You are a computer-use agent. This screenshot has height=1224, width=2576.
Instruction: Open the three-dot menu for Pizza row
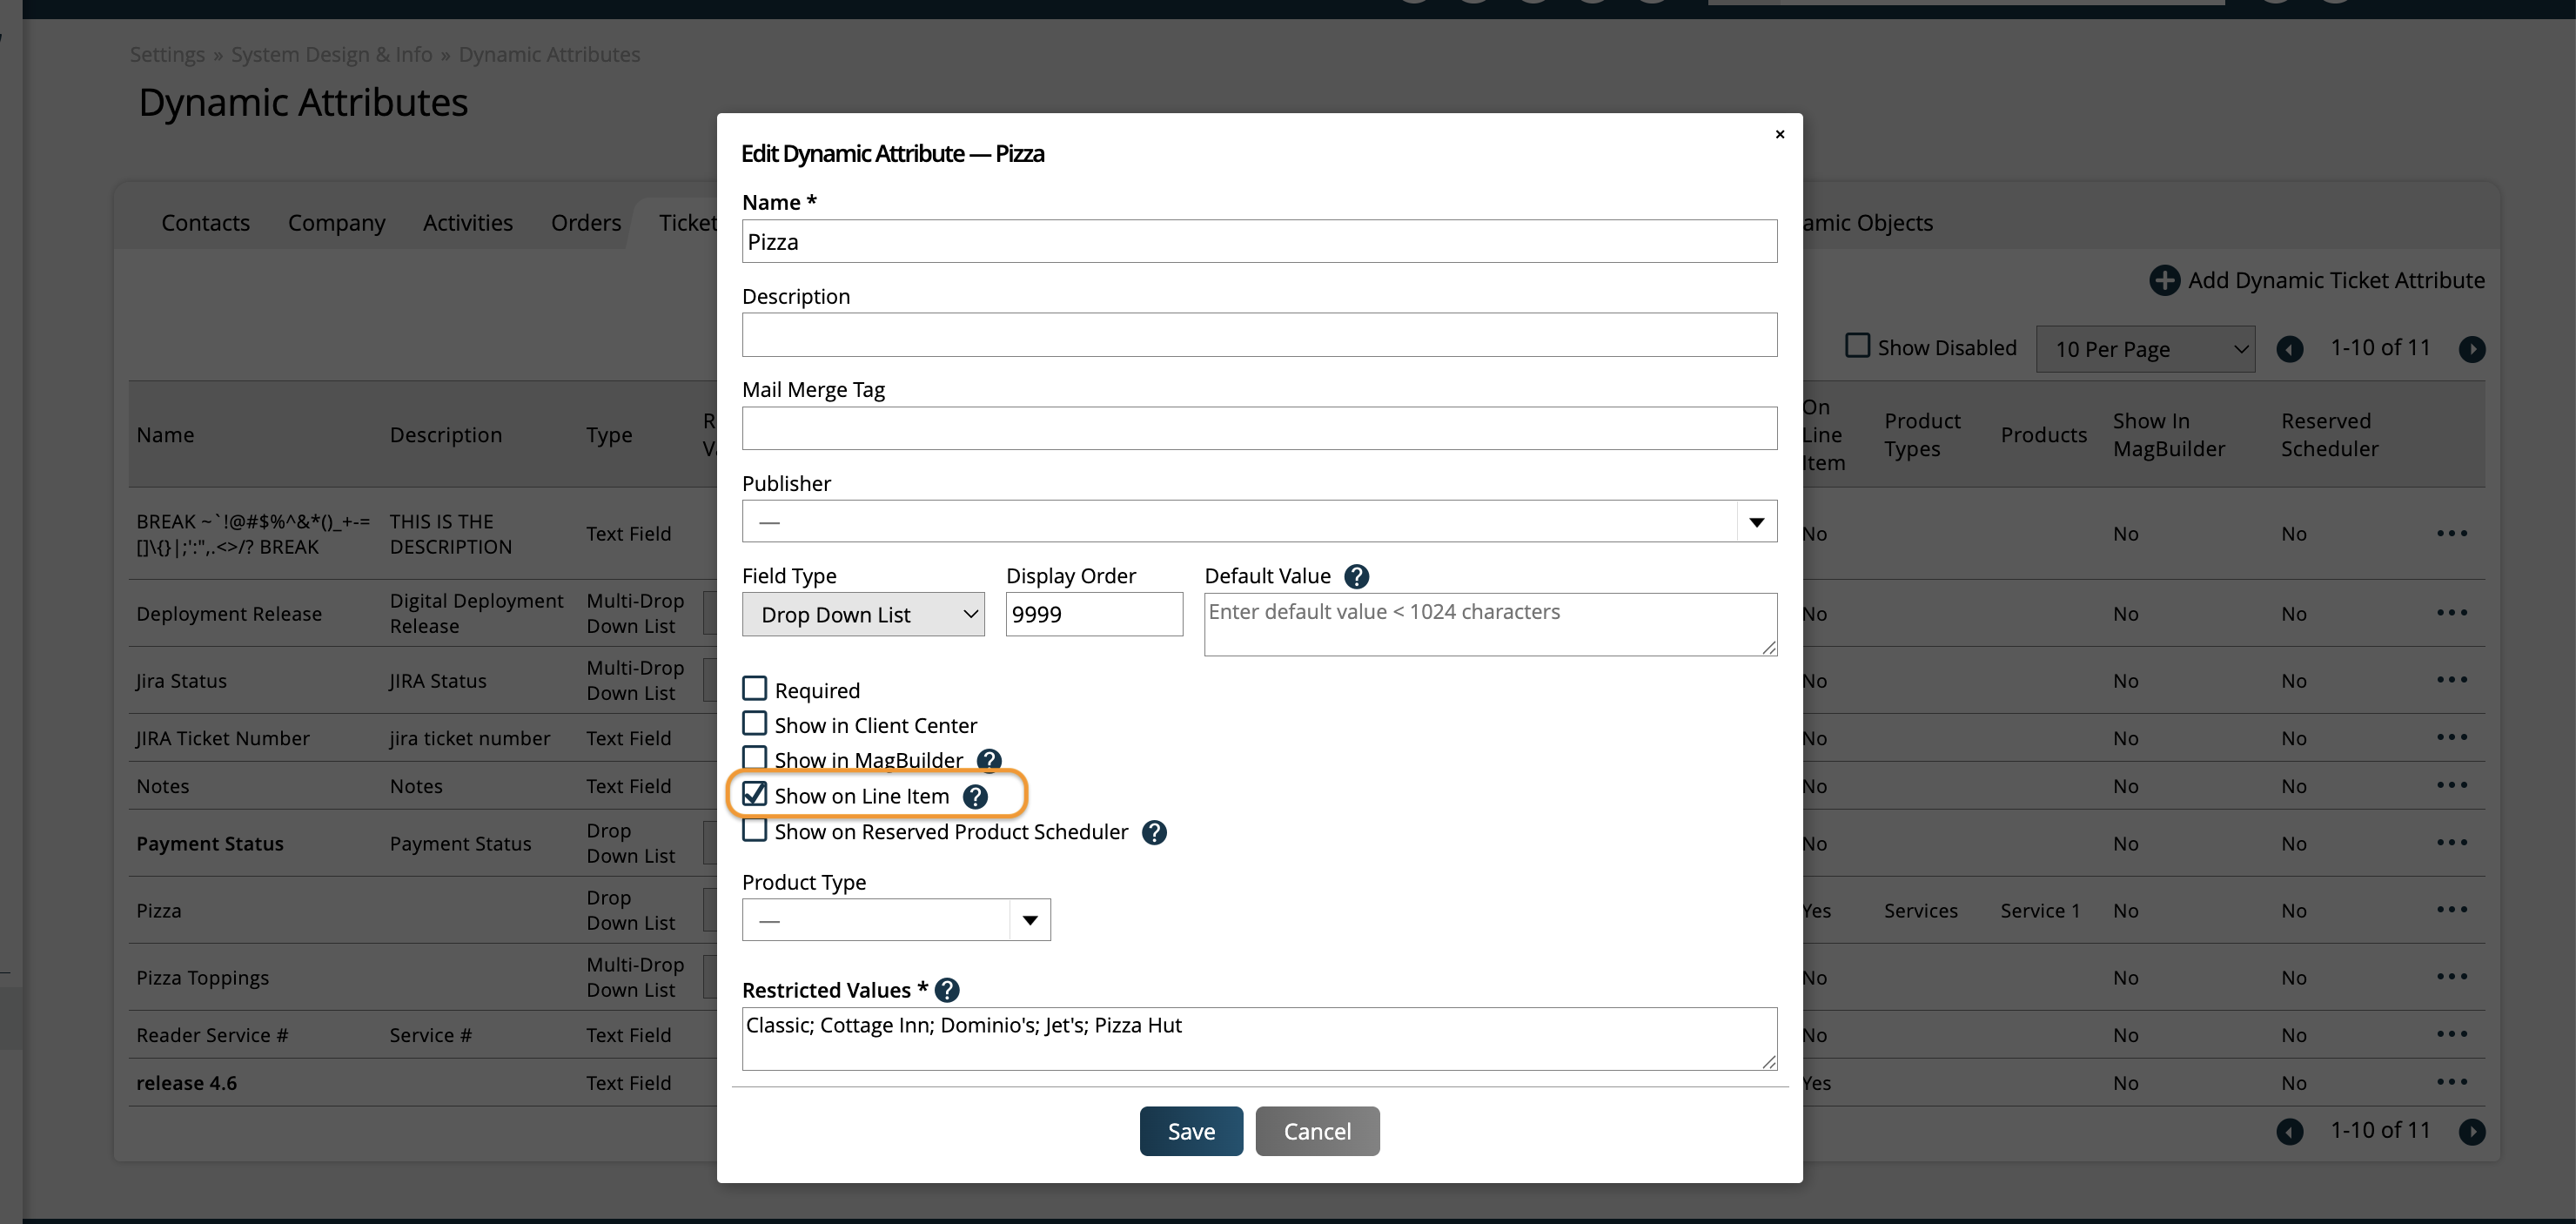coord(2451,910)
